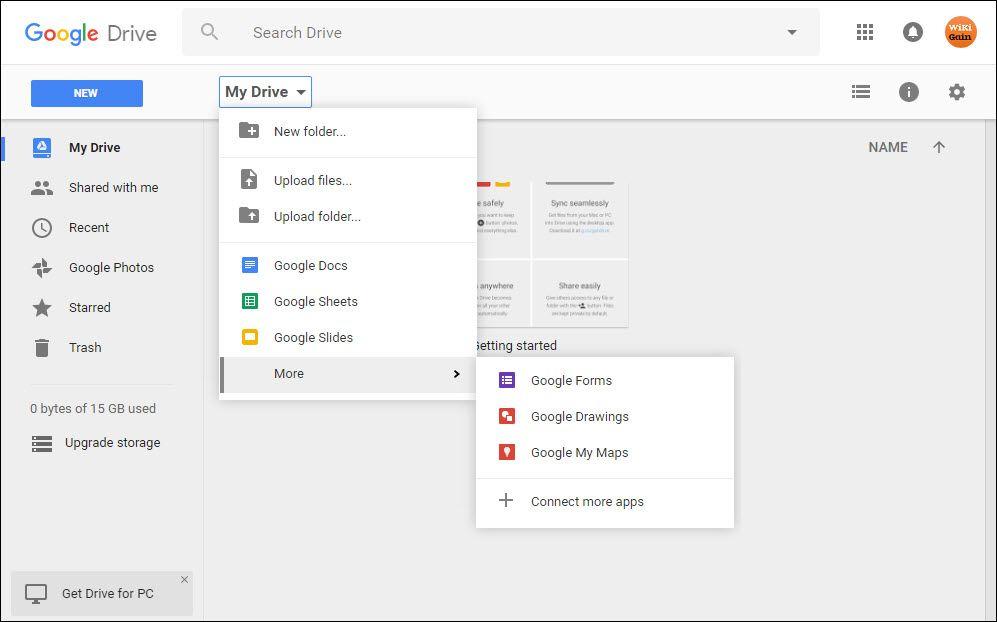Open Recent files section
The image size is (997, 622).
point(89,228)
